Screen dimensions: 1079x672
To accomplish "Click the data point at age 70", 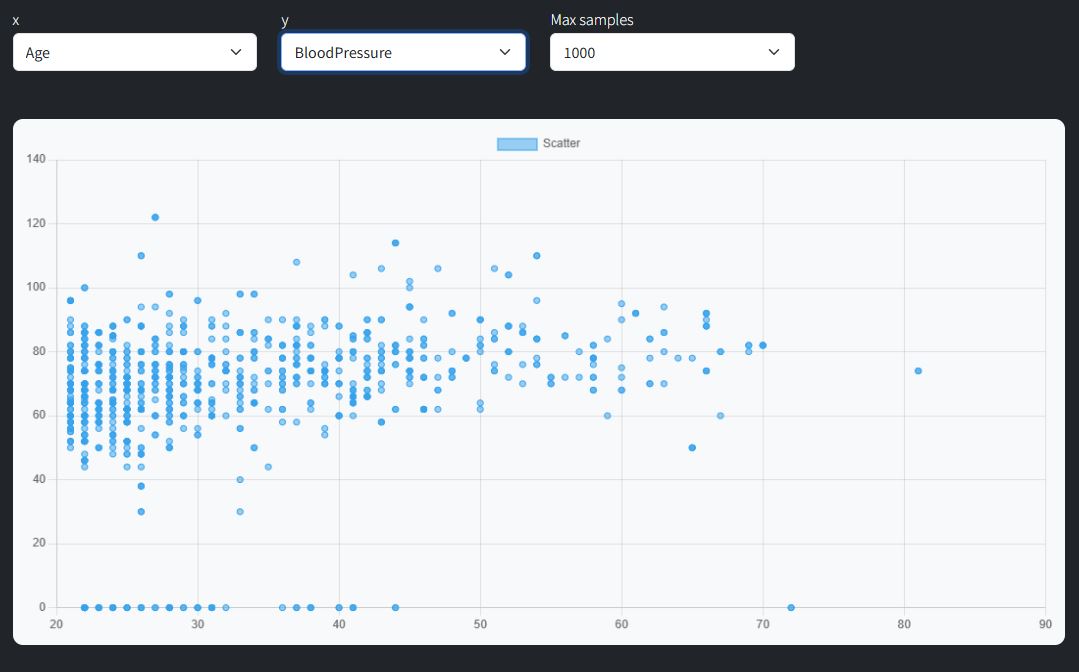I will [763, 345].
